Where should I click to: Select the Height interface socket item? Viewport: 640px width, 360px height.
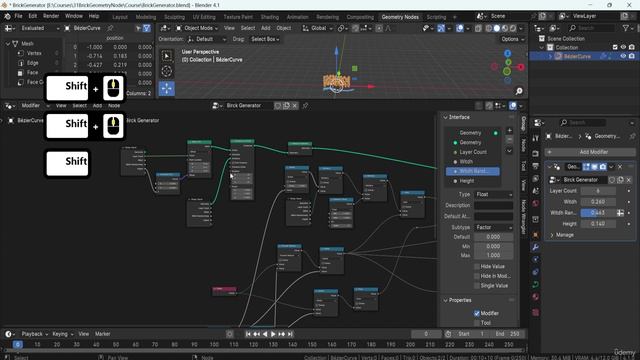click(x=473, y=181)
